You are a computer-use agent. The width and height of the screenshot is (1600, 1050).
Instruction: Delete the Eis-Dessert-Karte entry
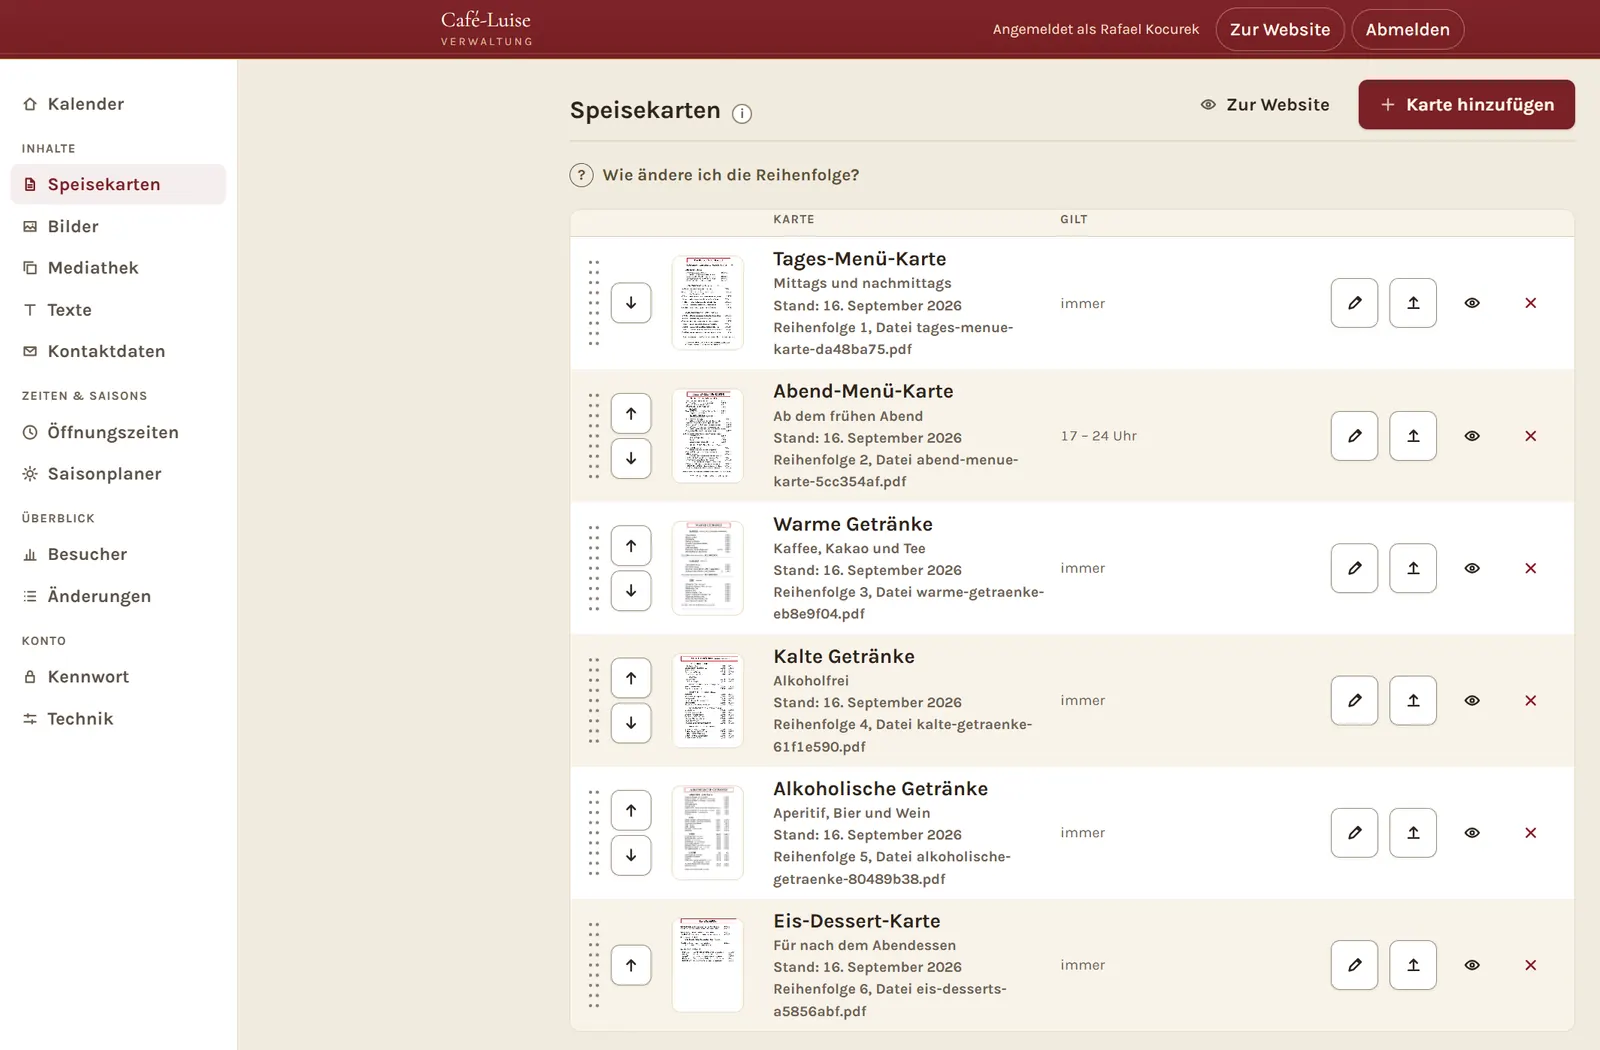tap(1530, 965)
